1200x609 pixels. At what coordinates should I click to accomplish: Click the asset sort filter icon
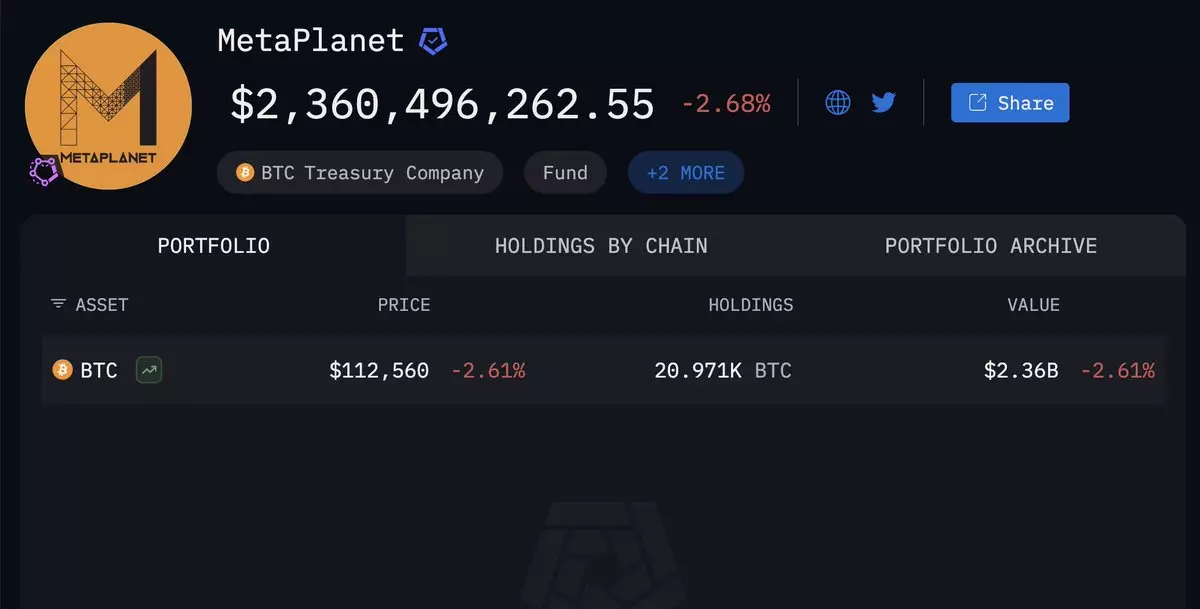coord(58,304)
